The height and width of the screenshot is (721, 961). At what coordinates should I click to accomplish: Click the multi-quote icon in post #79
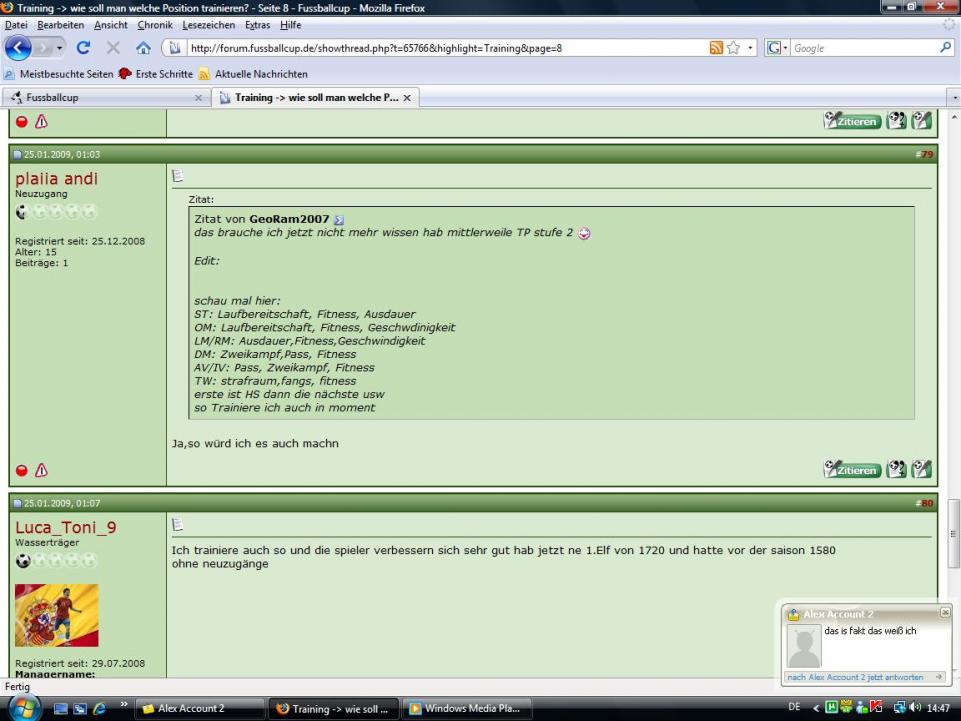pos(898,470)
